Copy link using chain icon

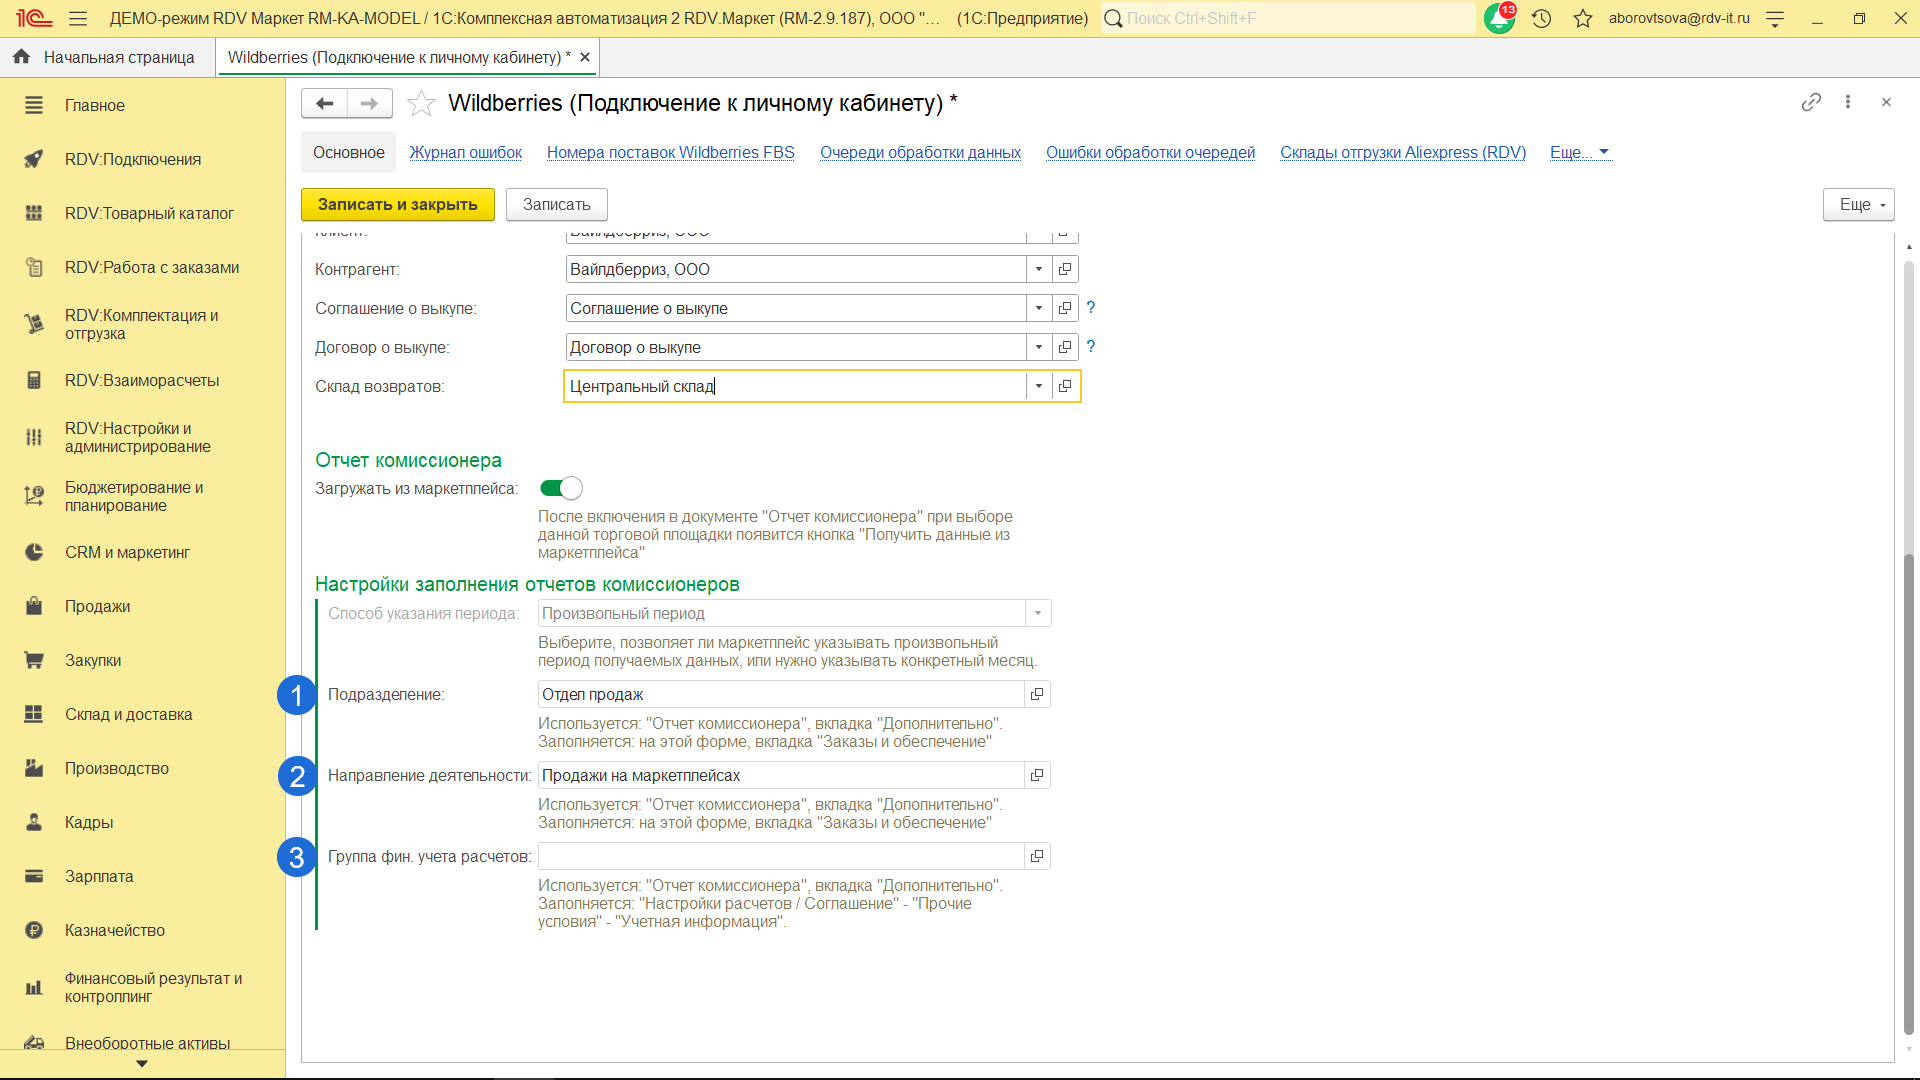[1810, 102]
